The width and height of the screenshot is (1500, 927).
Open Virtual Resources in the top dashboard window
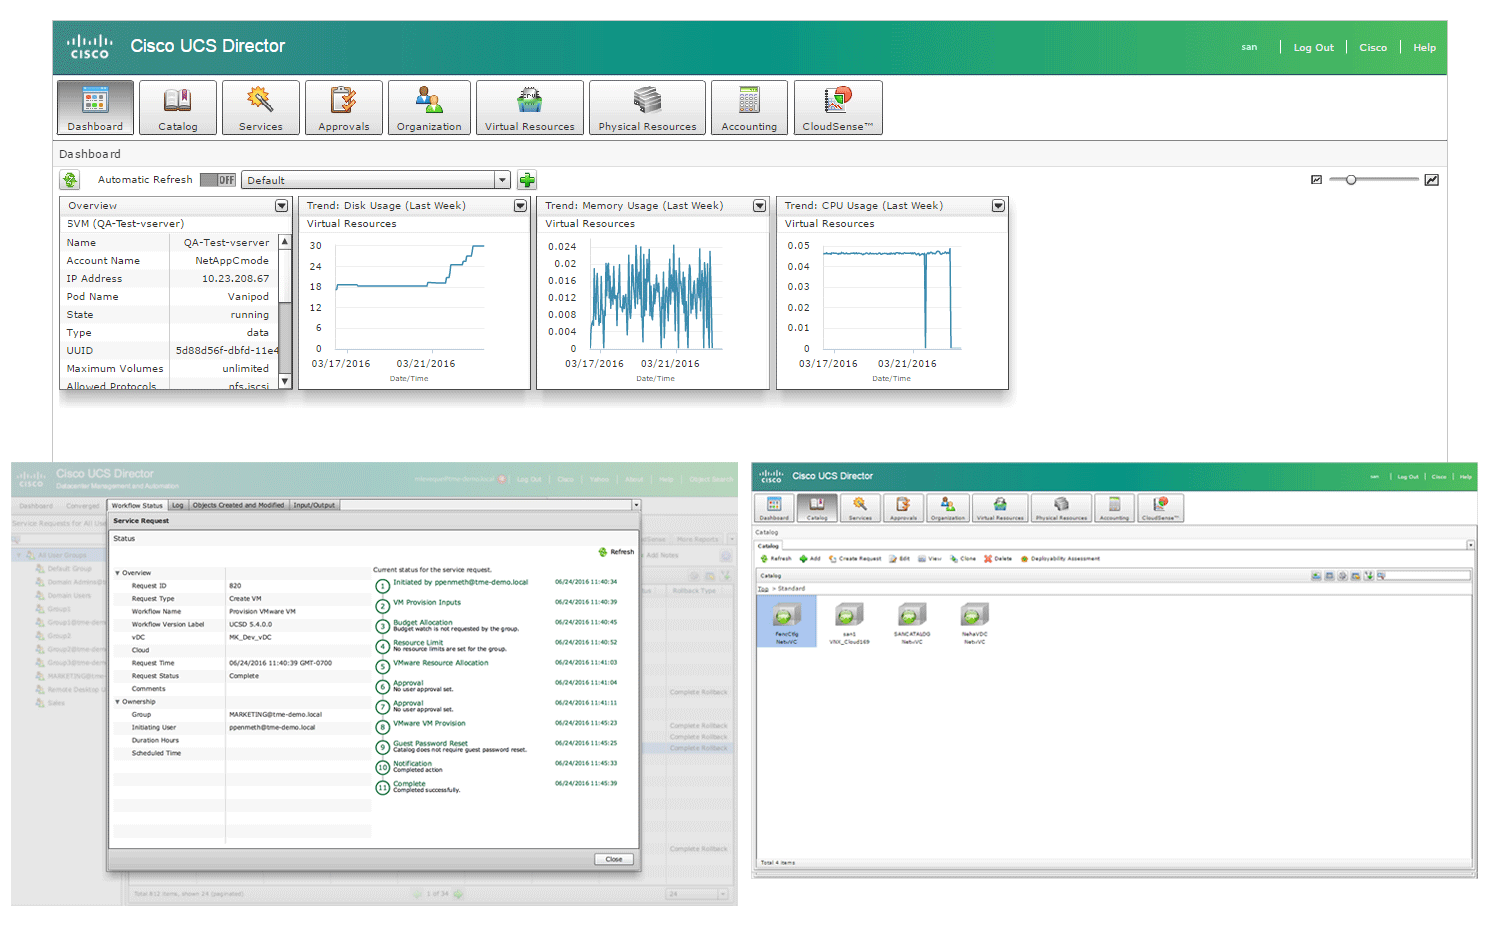tap(530, 107)
